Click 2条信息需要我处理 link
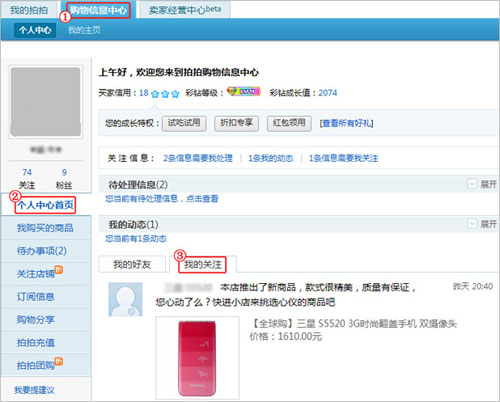The image size is (500, 402). tap(198, 158)
